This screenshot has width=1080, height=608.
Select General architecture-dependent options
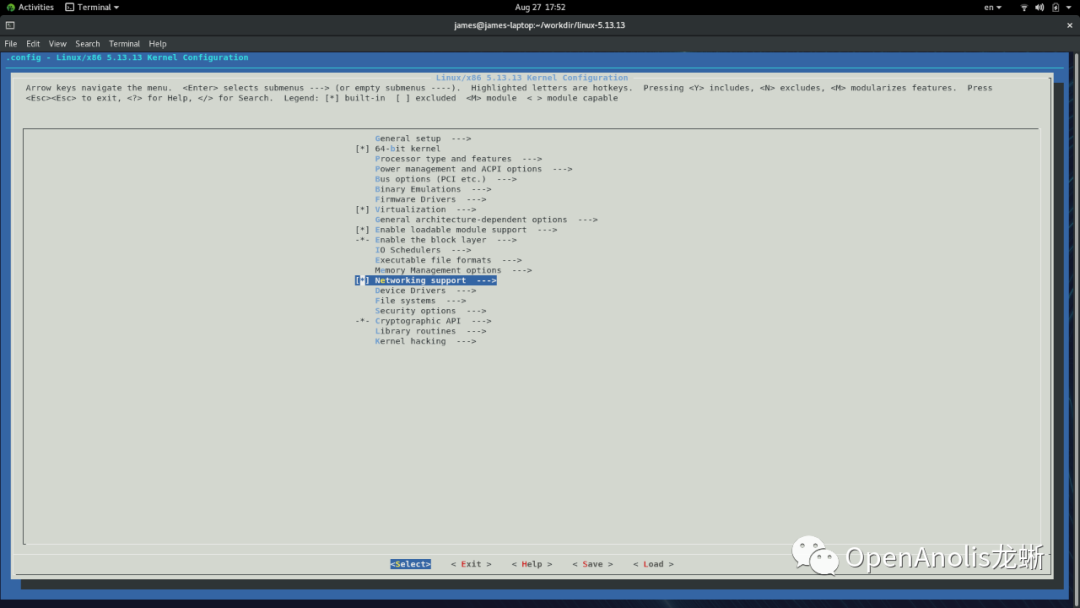pos(486,220)
